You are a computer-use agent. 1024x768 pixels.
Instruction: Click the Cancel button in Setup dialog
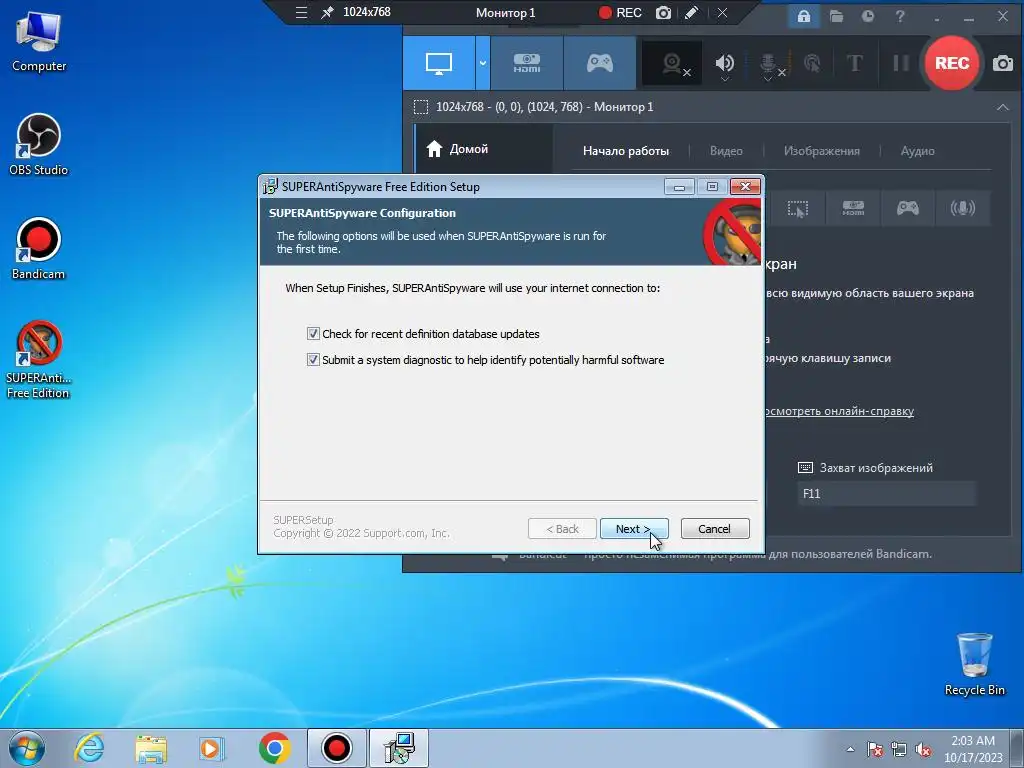tap(714, 529)
